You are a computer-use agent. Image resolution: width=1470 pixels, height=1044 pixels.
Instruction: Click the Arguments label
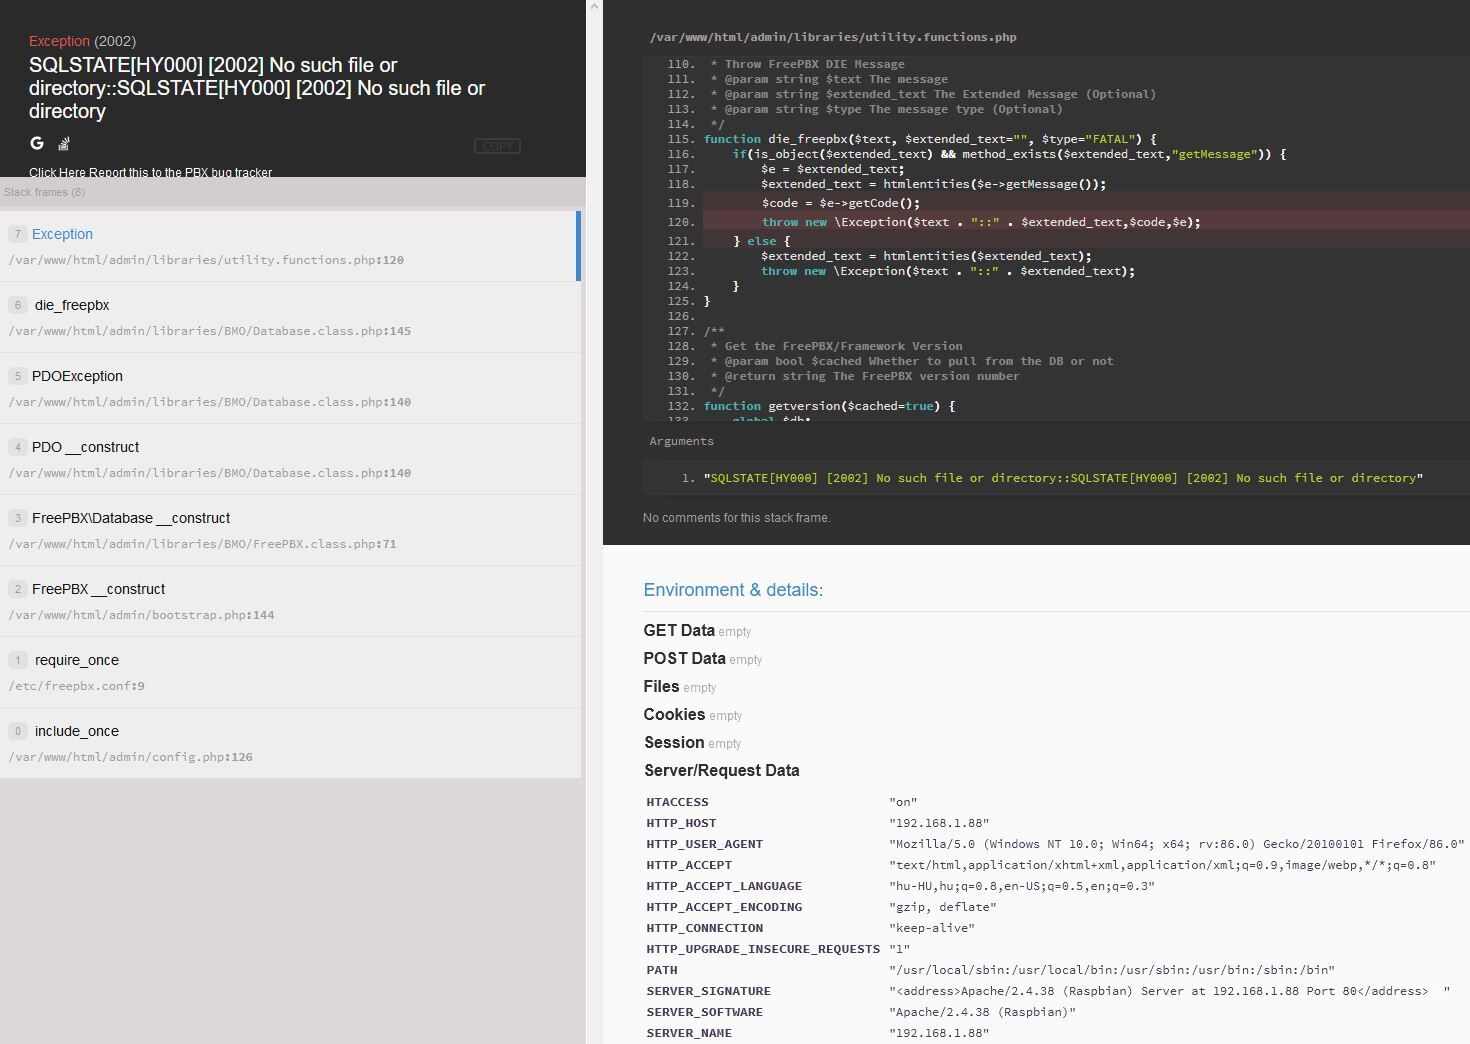click(x=681, y=441)
